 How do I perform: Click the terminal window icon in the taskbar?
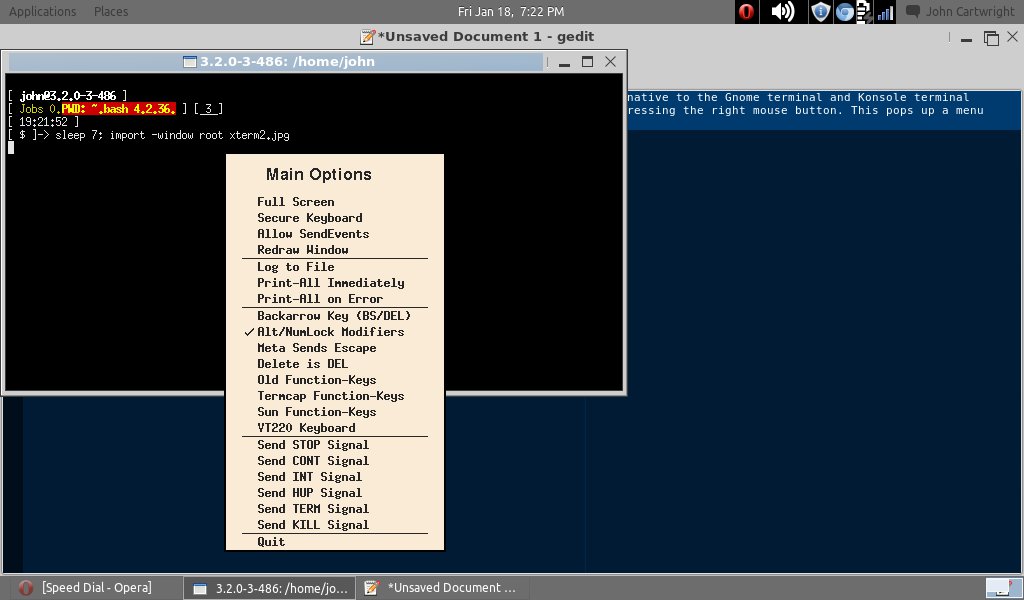click(x=200, y=589)
